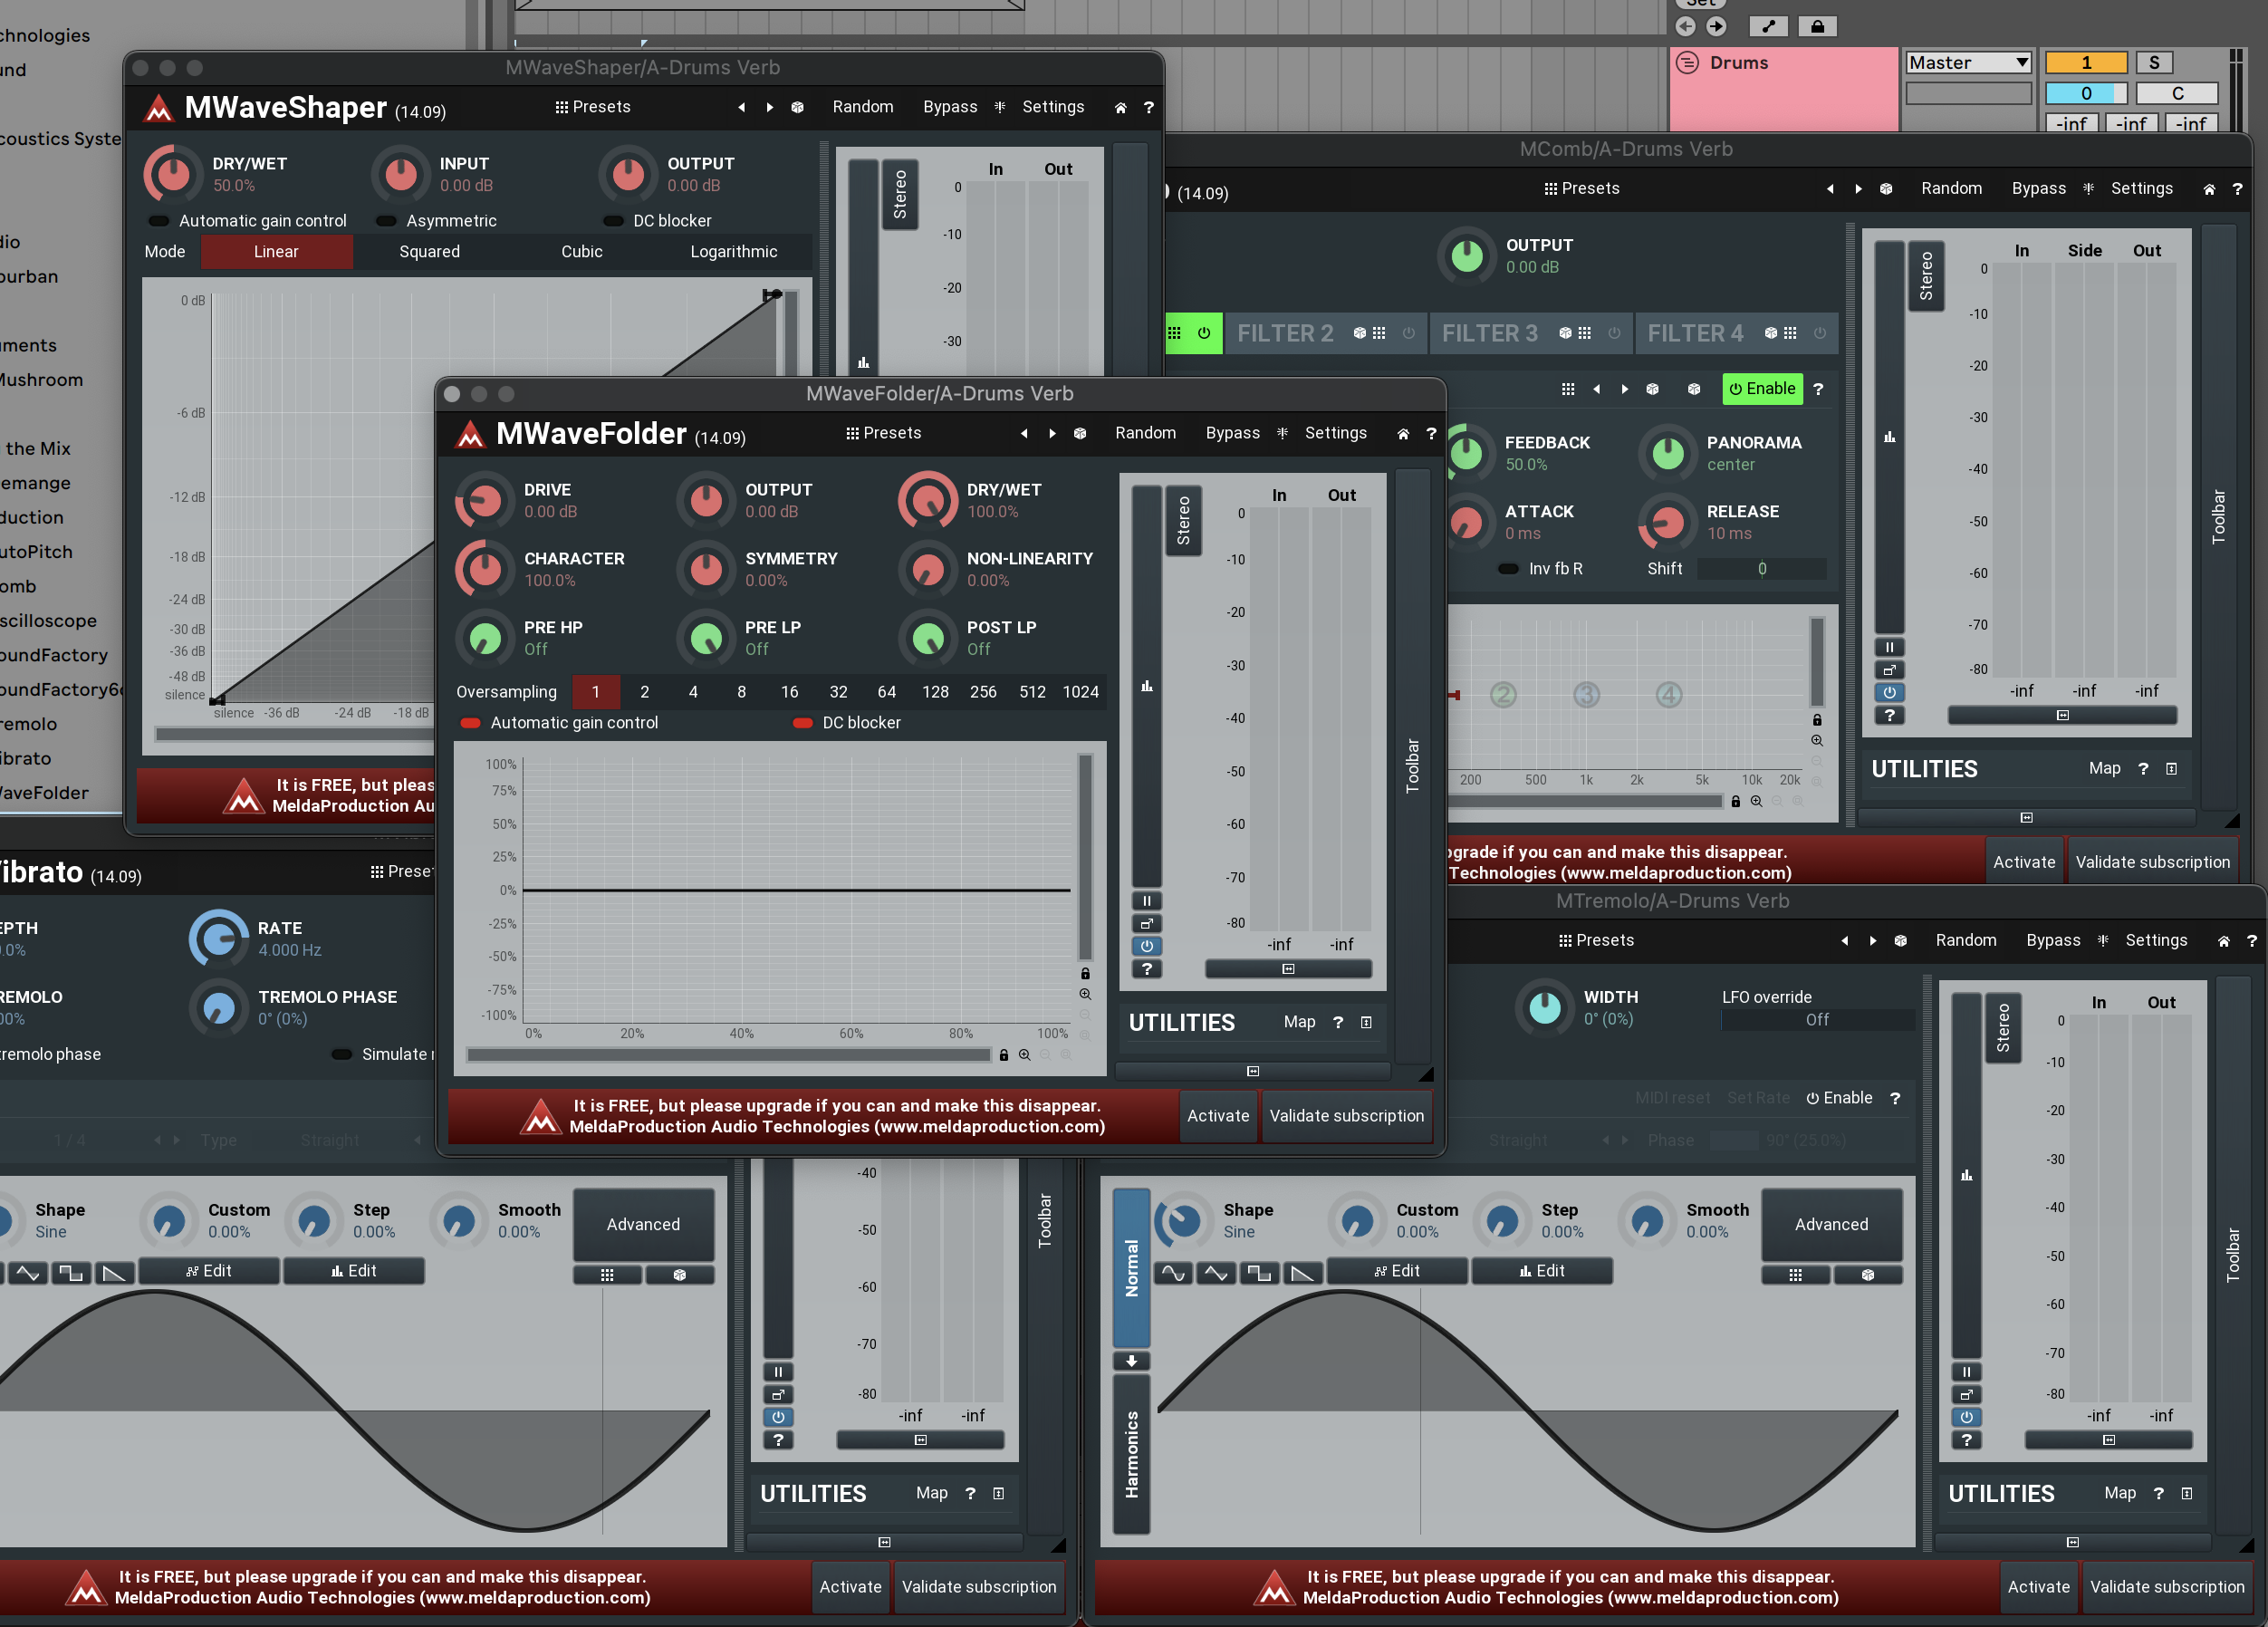Toggle Bypass in the MWaveFolder window
This screenshot has width=2268, height=1627.
point(1232,433)
